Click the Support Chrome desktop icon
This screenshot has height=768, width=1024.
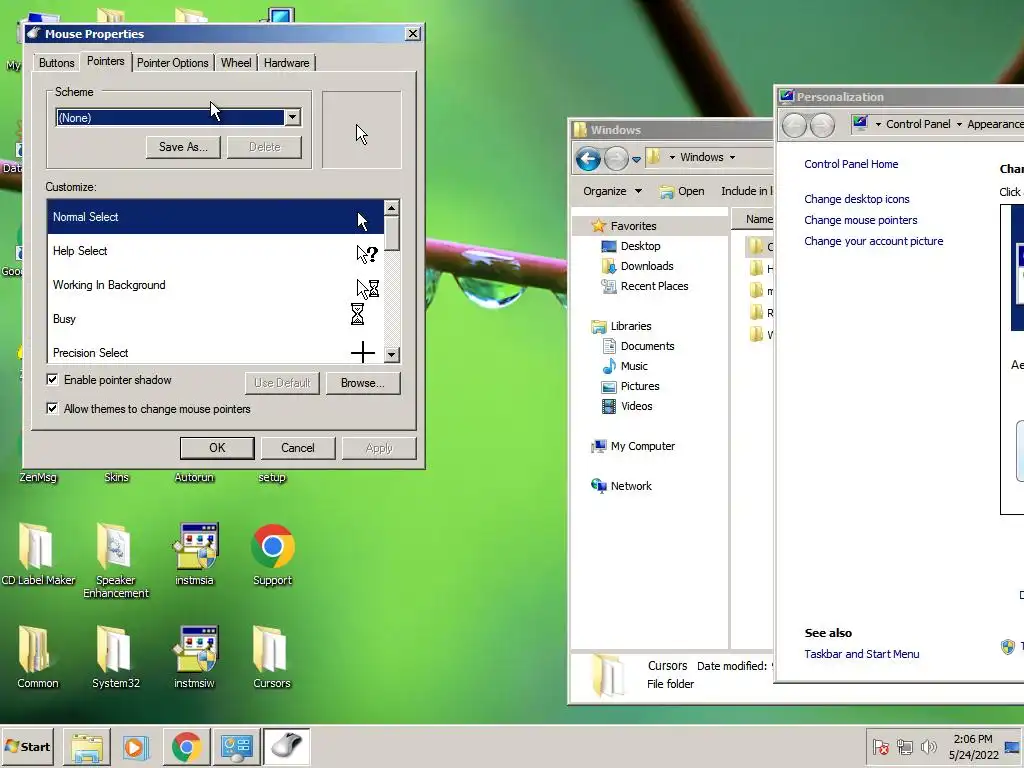point(272,554)
